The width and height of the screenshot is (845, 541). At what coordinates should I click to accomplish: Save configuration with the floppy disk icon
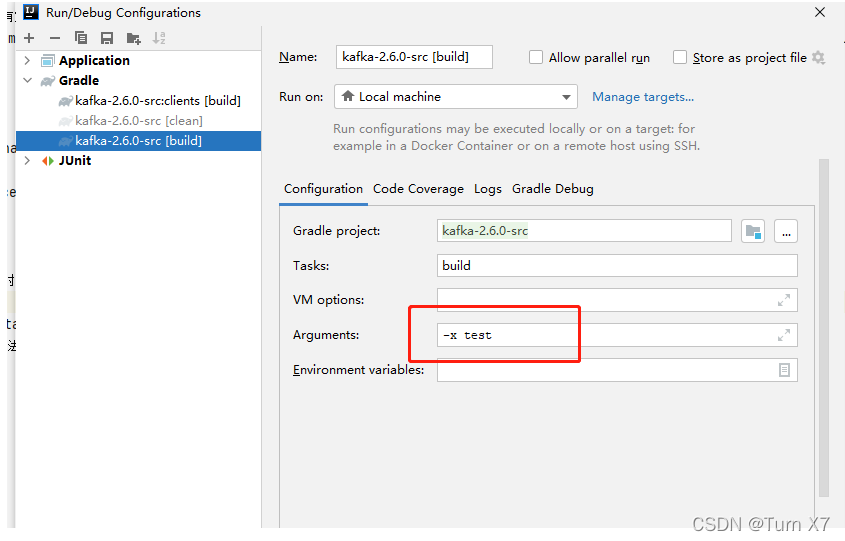(107, 38)
